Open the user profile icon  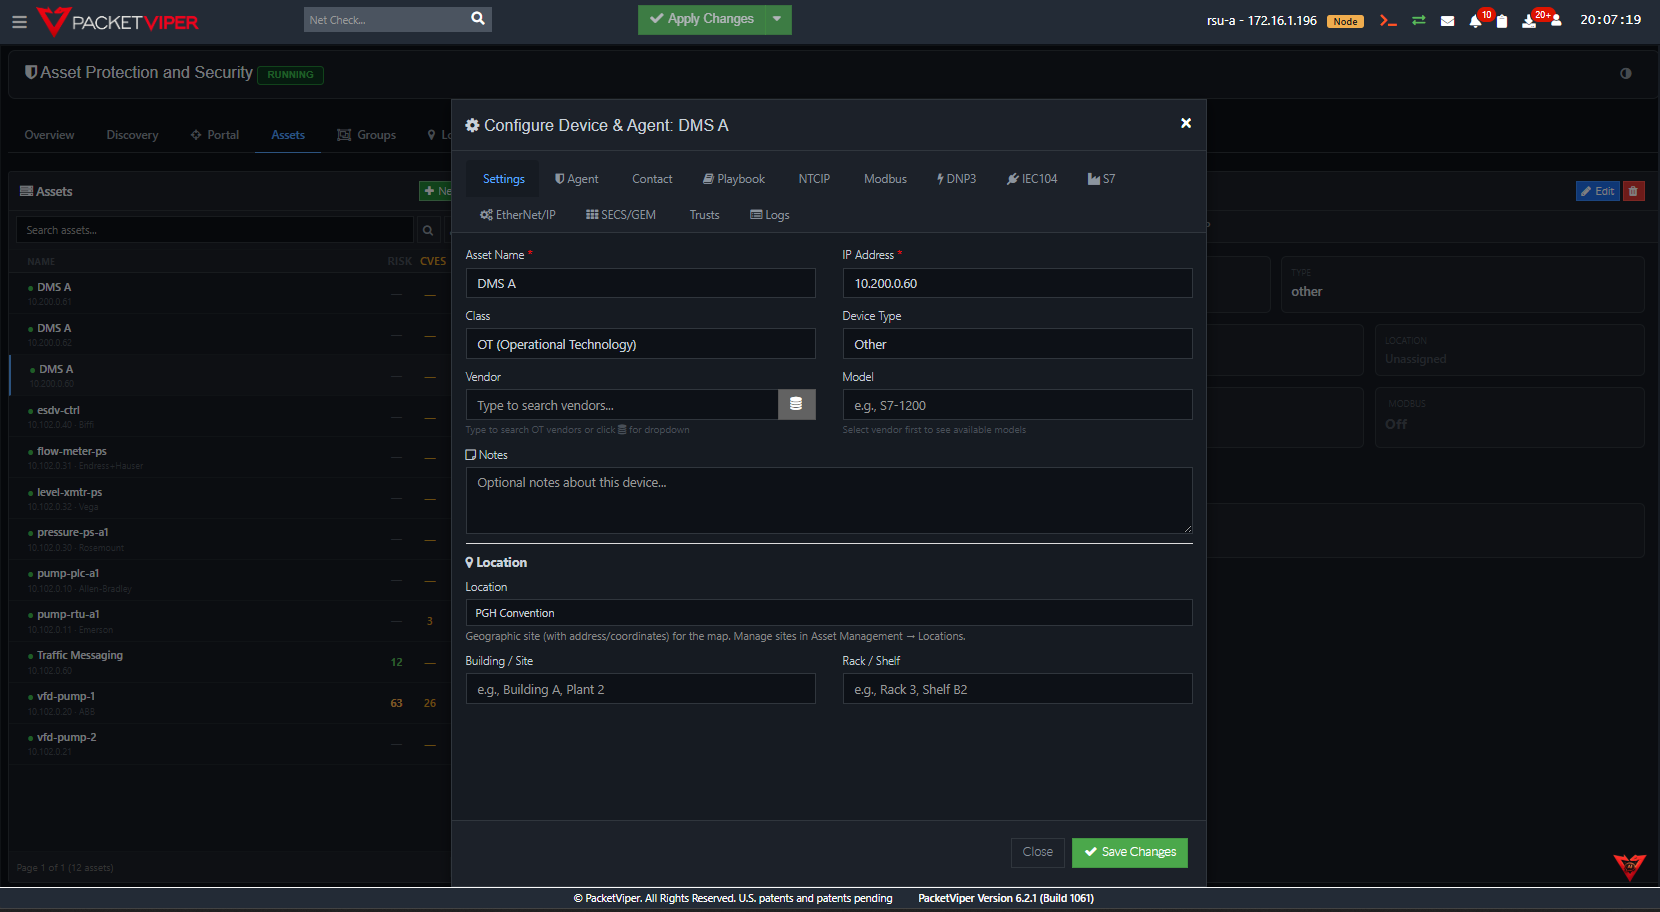click(1556, 21)
